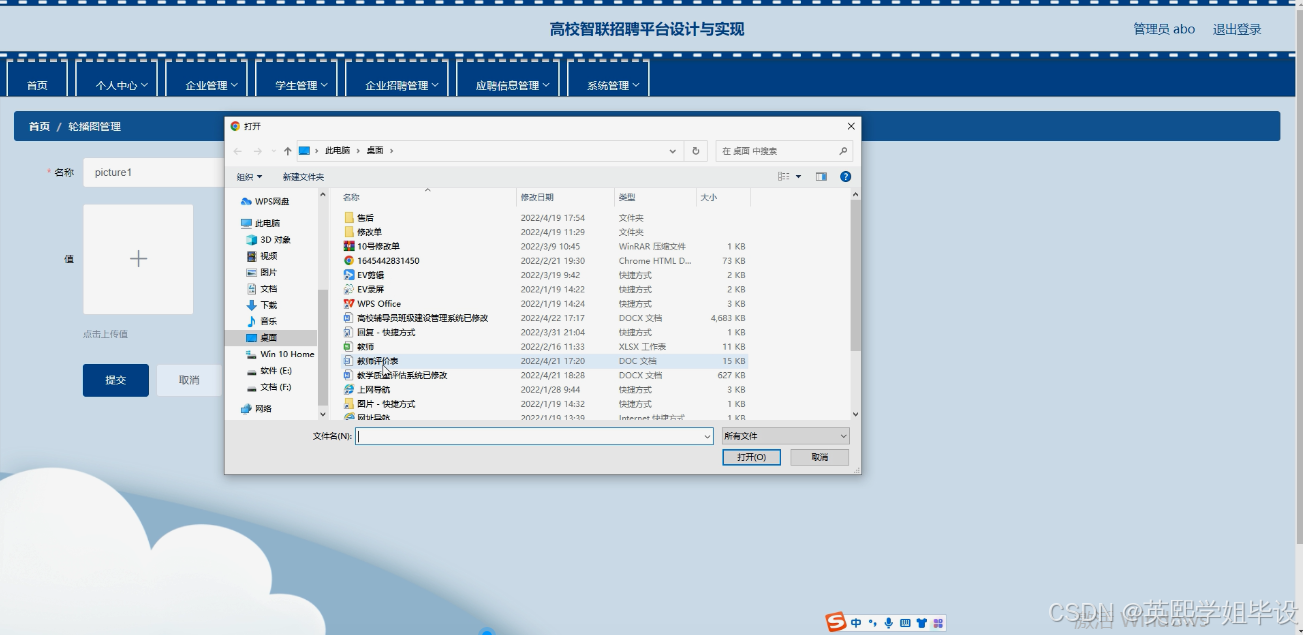The image size is (1303, 635).
Task: Click the up-one-level arrow icon
Action: pos(288,151)
